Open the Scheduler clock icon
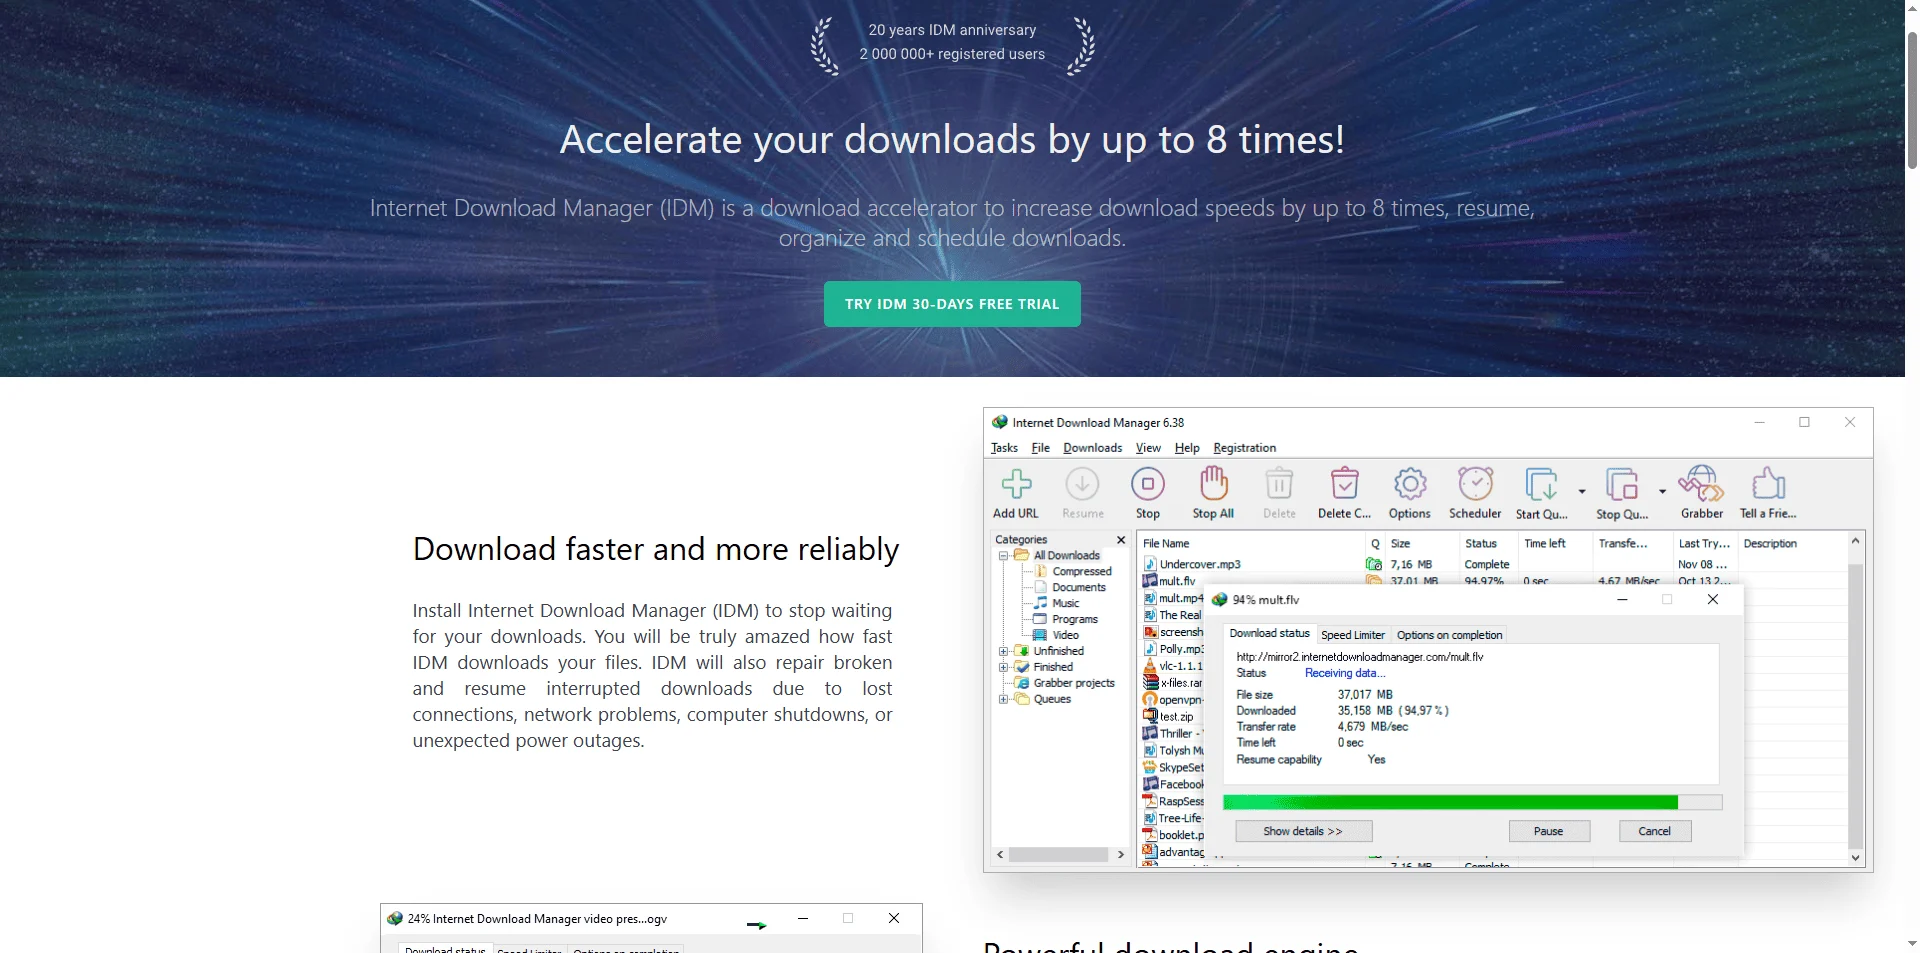Image resolution: width=1920 pixels, height=953 pixels. click(1475, 485)
